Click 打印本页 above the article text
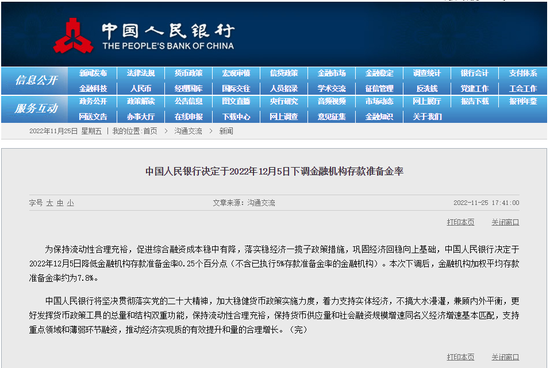The image size is (550, 368). point(461,222)
